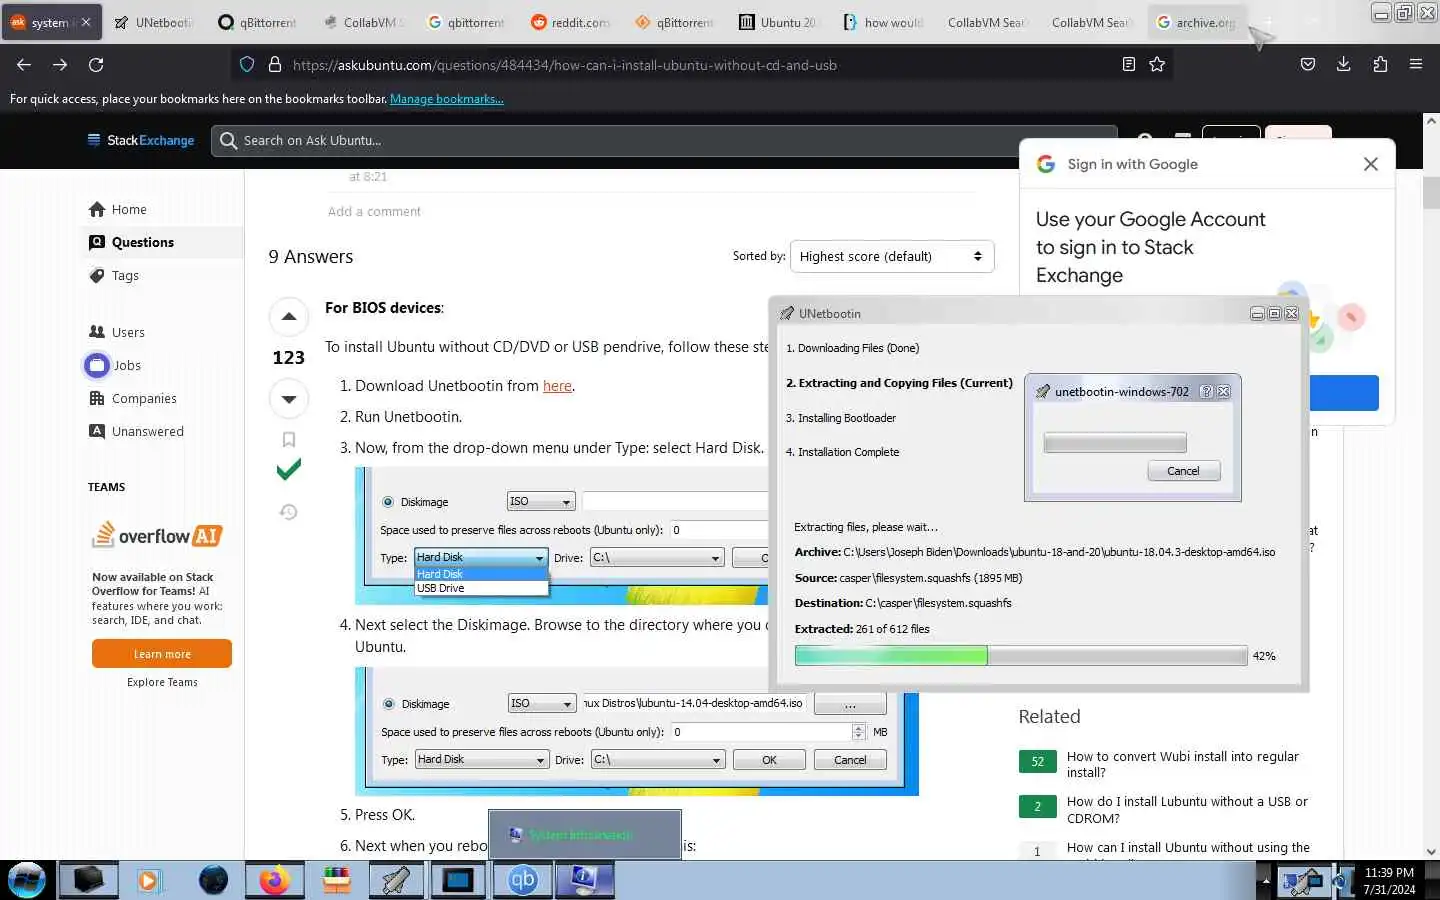Screen dimensions: 1440x900
Task: Click Manage bookmarks link
Action: pyautogui.click(x=446, y=99)
